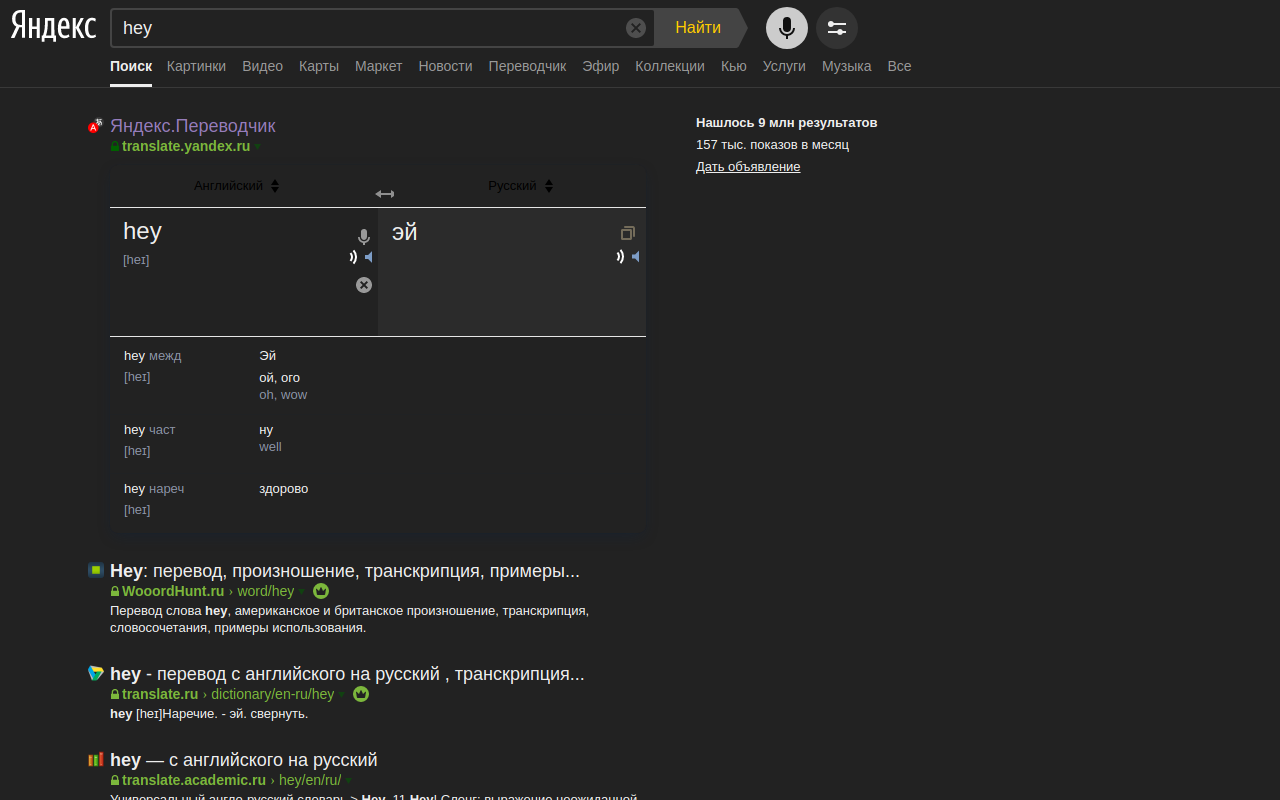This screenshot has width=1280, height=800.
Task: Select the Поиск tab
Action: [x=131, y=66]
